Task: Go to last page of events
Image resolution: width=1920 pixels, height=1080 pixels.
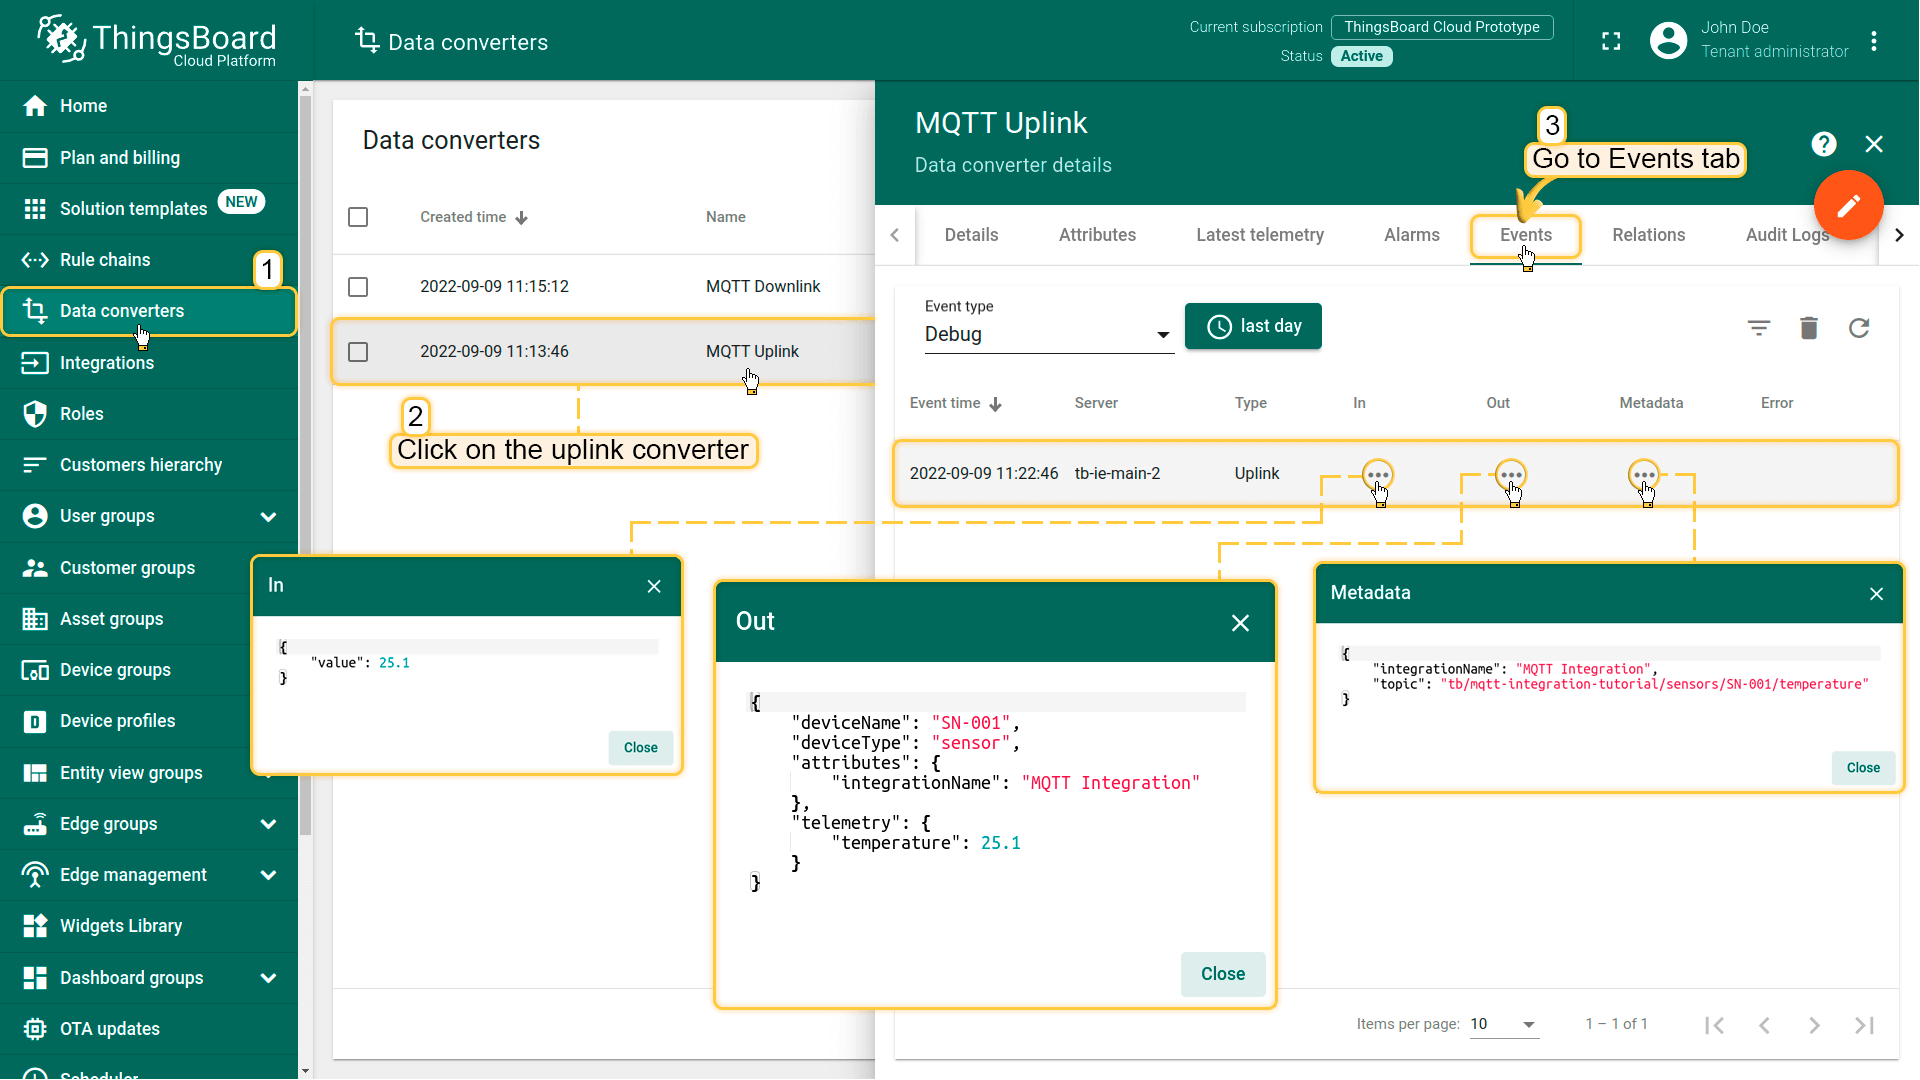Action: [1864, 1025]
